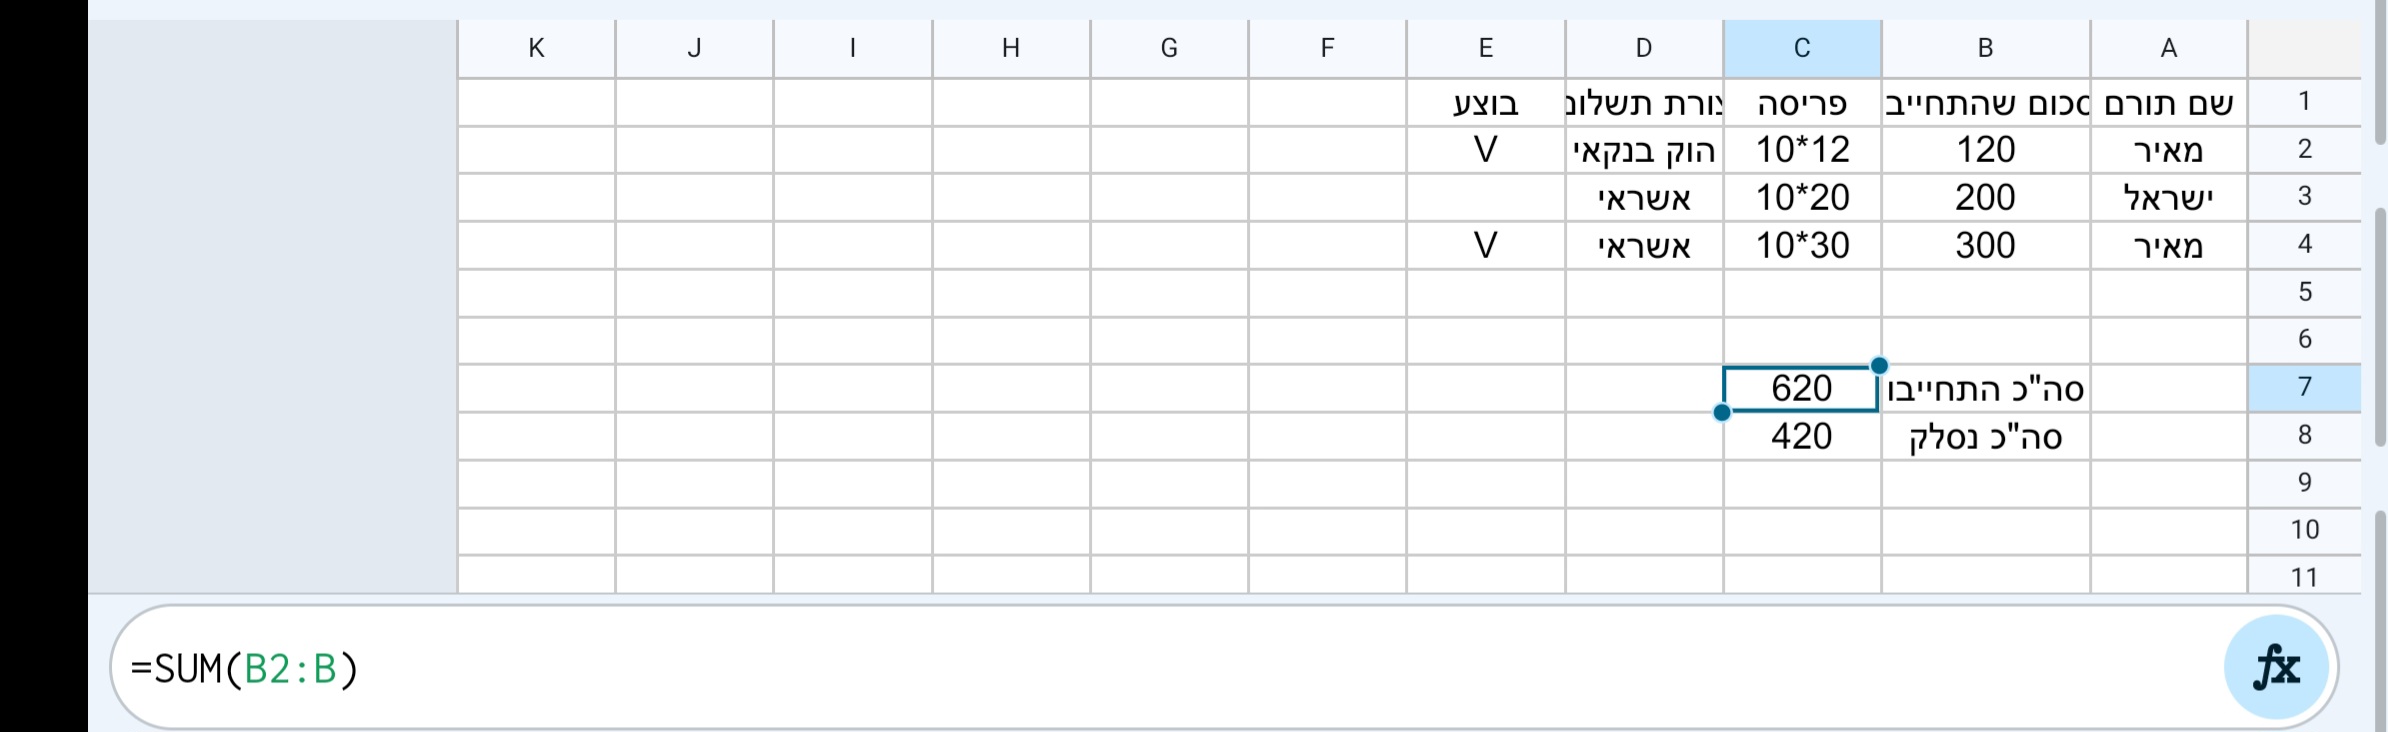Select the cell containing 620
Image resolution: width=2388 pixels, height=732 pixels.
(1801, 388)
